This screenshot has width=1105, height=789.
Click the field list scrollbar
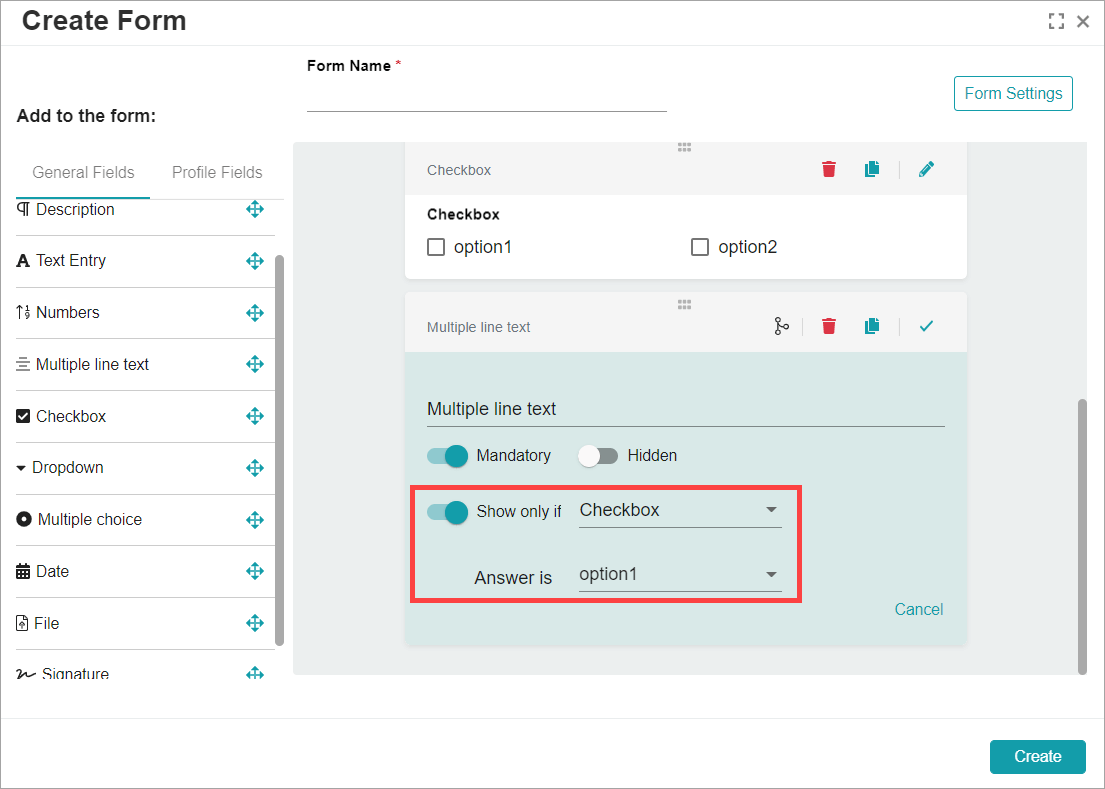[x=280, y=451]
